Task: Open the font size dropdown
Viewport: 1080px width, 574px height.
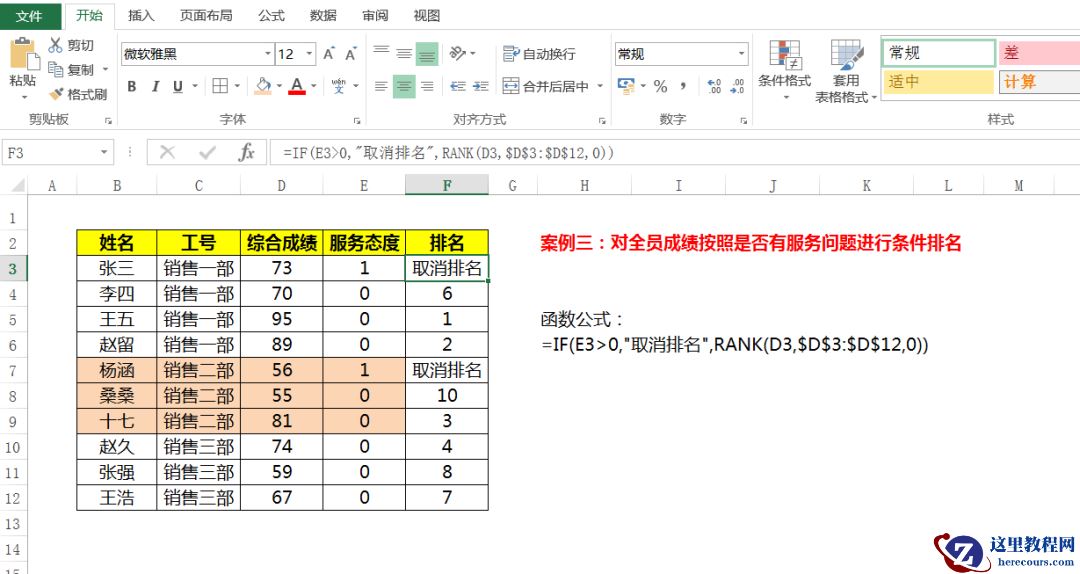Action: (x=310, y=54)
